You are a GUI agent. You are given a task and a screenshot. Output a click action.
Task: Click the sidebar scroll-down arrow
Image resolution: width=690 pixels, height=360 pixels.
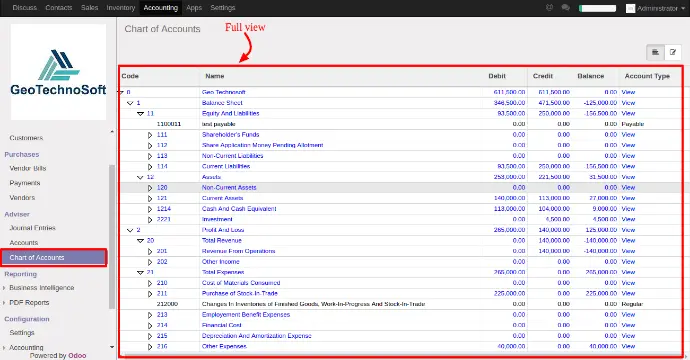(x=112, y=347)
